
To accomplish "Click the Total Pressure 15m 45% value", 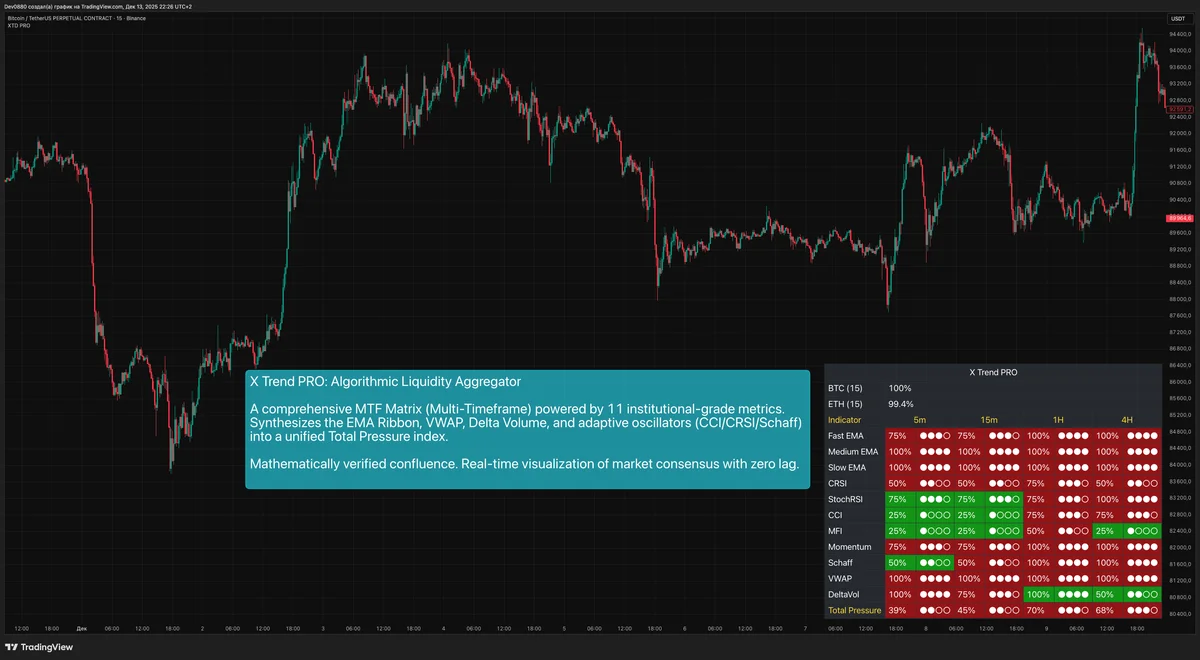I will point(967,610).
